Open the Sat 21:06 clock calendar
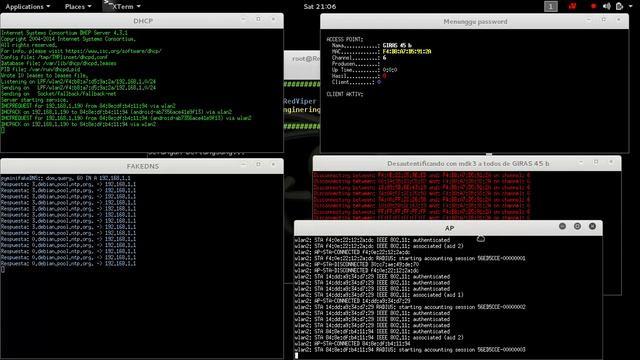Viewport: 640px width, 360px height. pyautogui.click(x=320, y=7)
